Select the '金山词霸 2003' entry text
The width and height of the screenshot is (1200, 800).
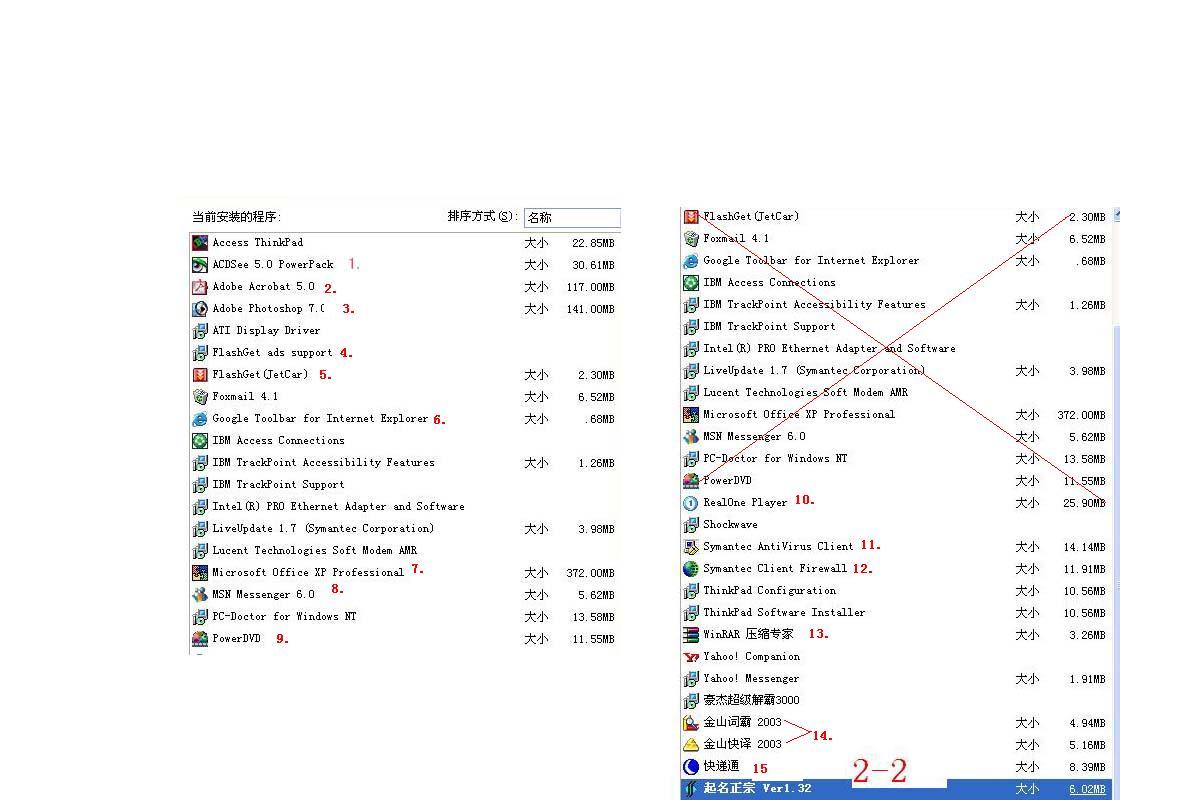click(x=742, y=722)
